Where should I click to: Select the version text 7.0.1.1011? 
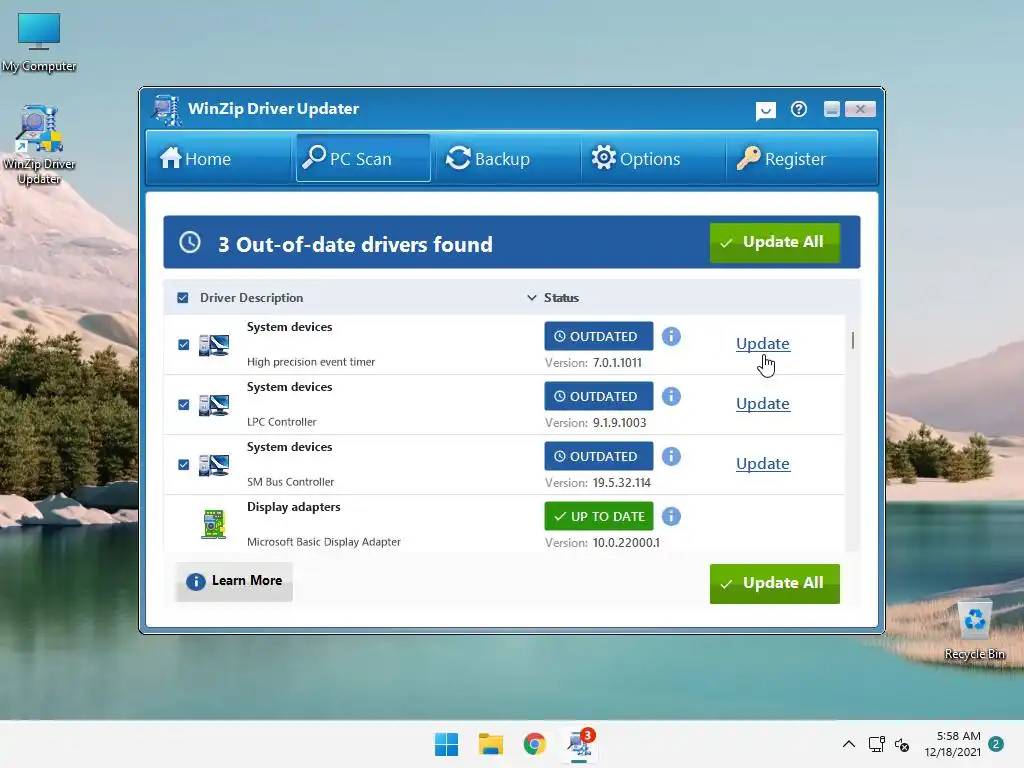pos(617,362)
